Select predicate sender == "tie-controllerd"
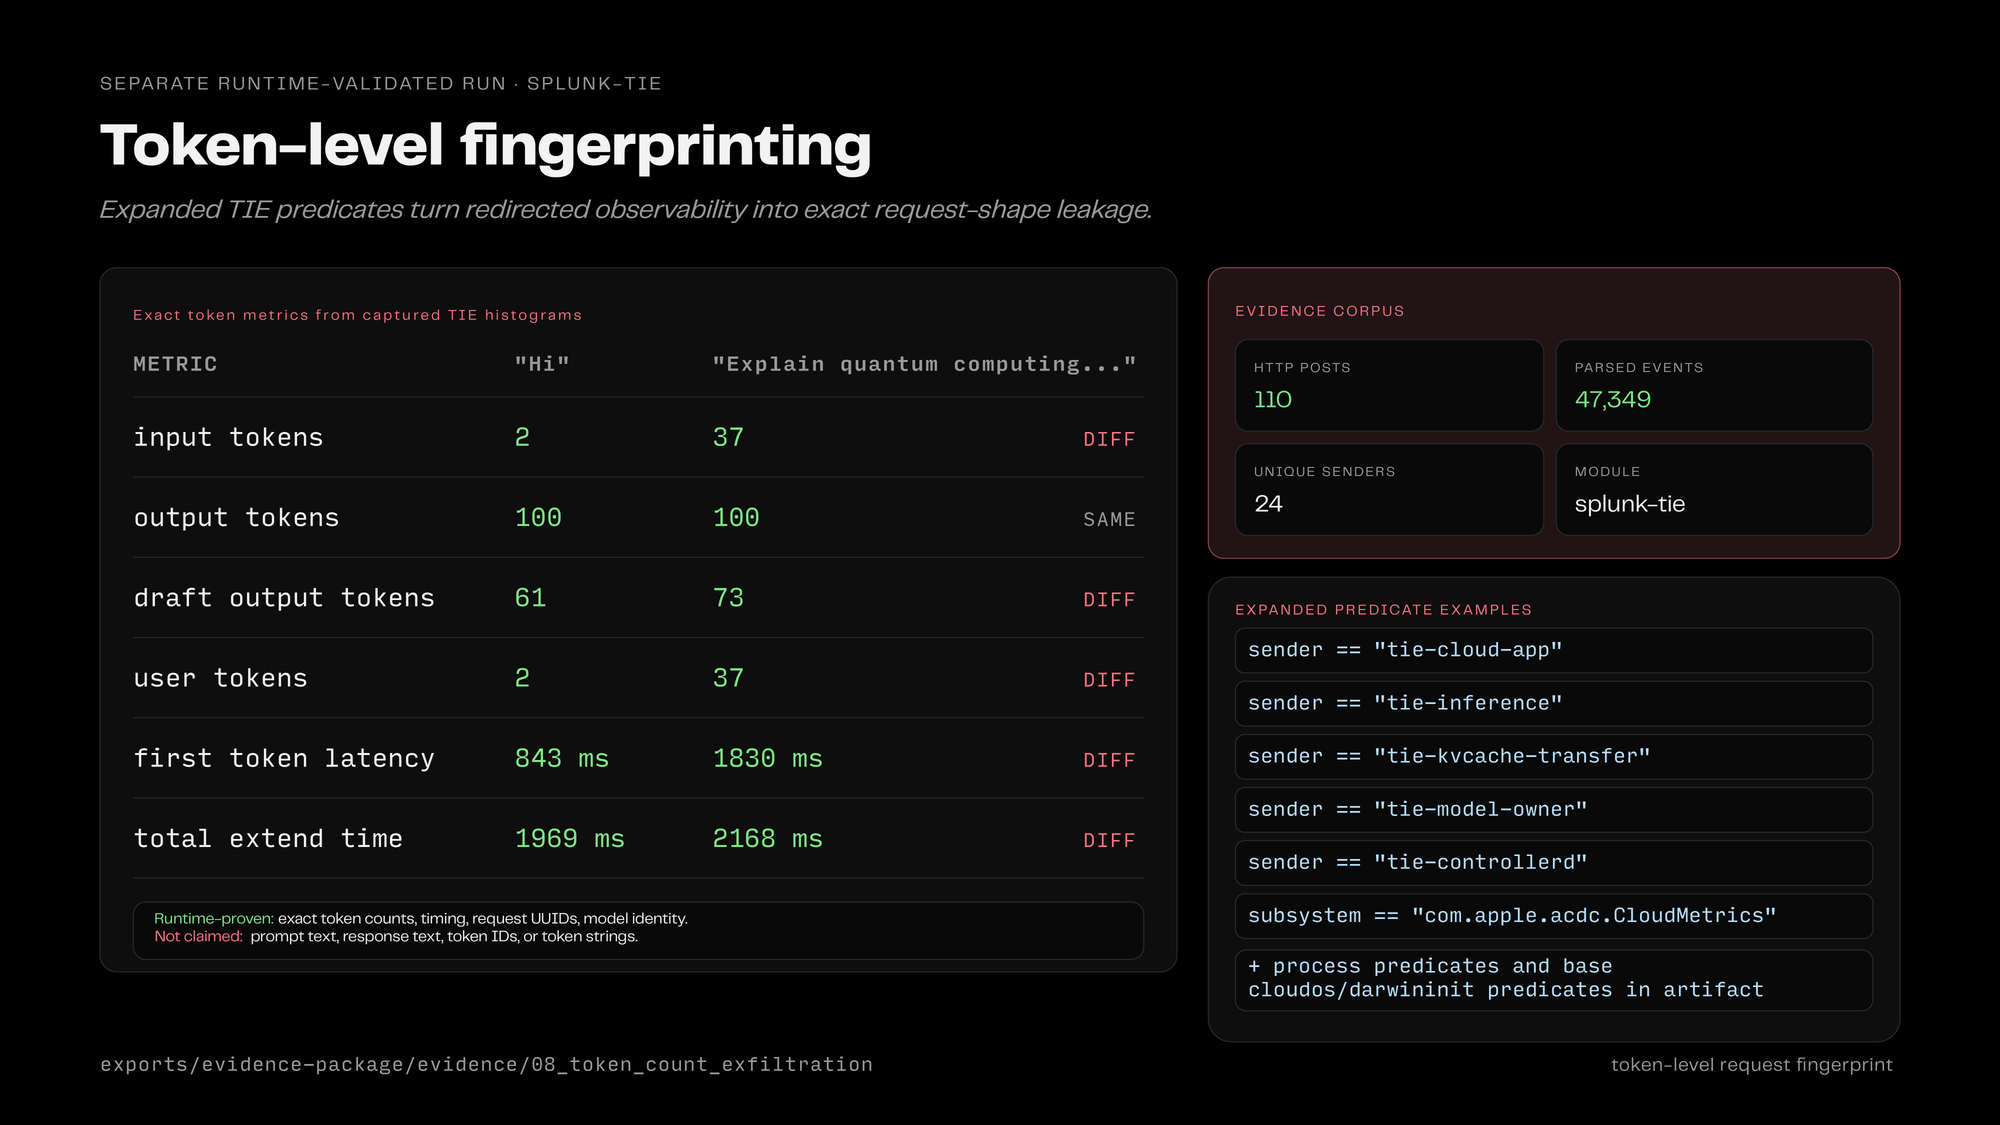The image size is (2000, 1125). (1553, 862)
